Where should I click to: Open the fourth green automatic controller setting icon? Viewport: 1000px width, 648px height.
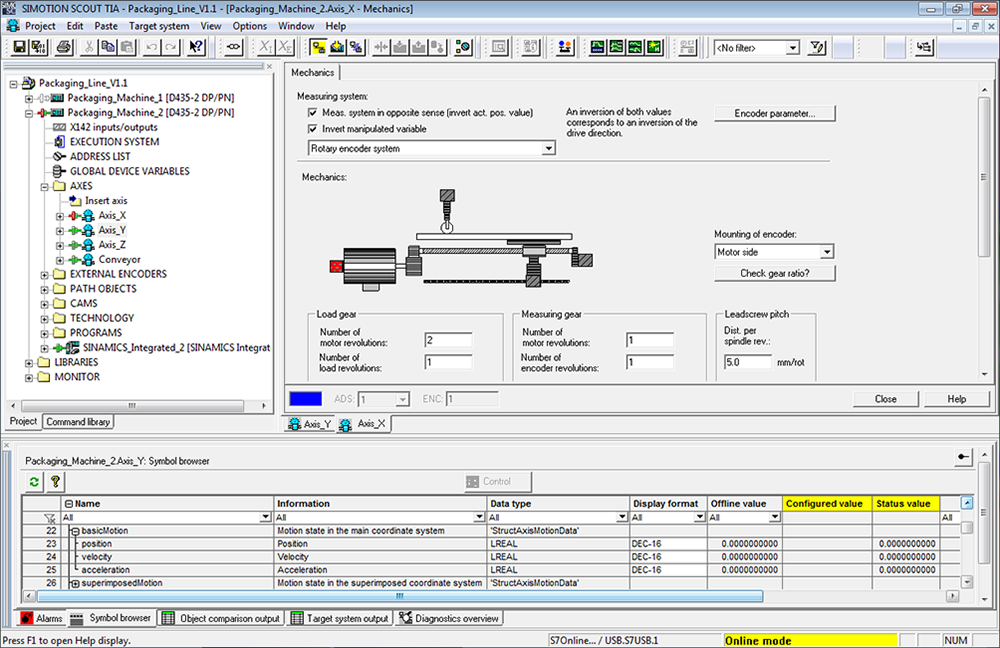coord(654,47)
